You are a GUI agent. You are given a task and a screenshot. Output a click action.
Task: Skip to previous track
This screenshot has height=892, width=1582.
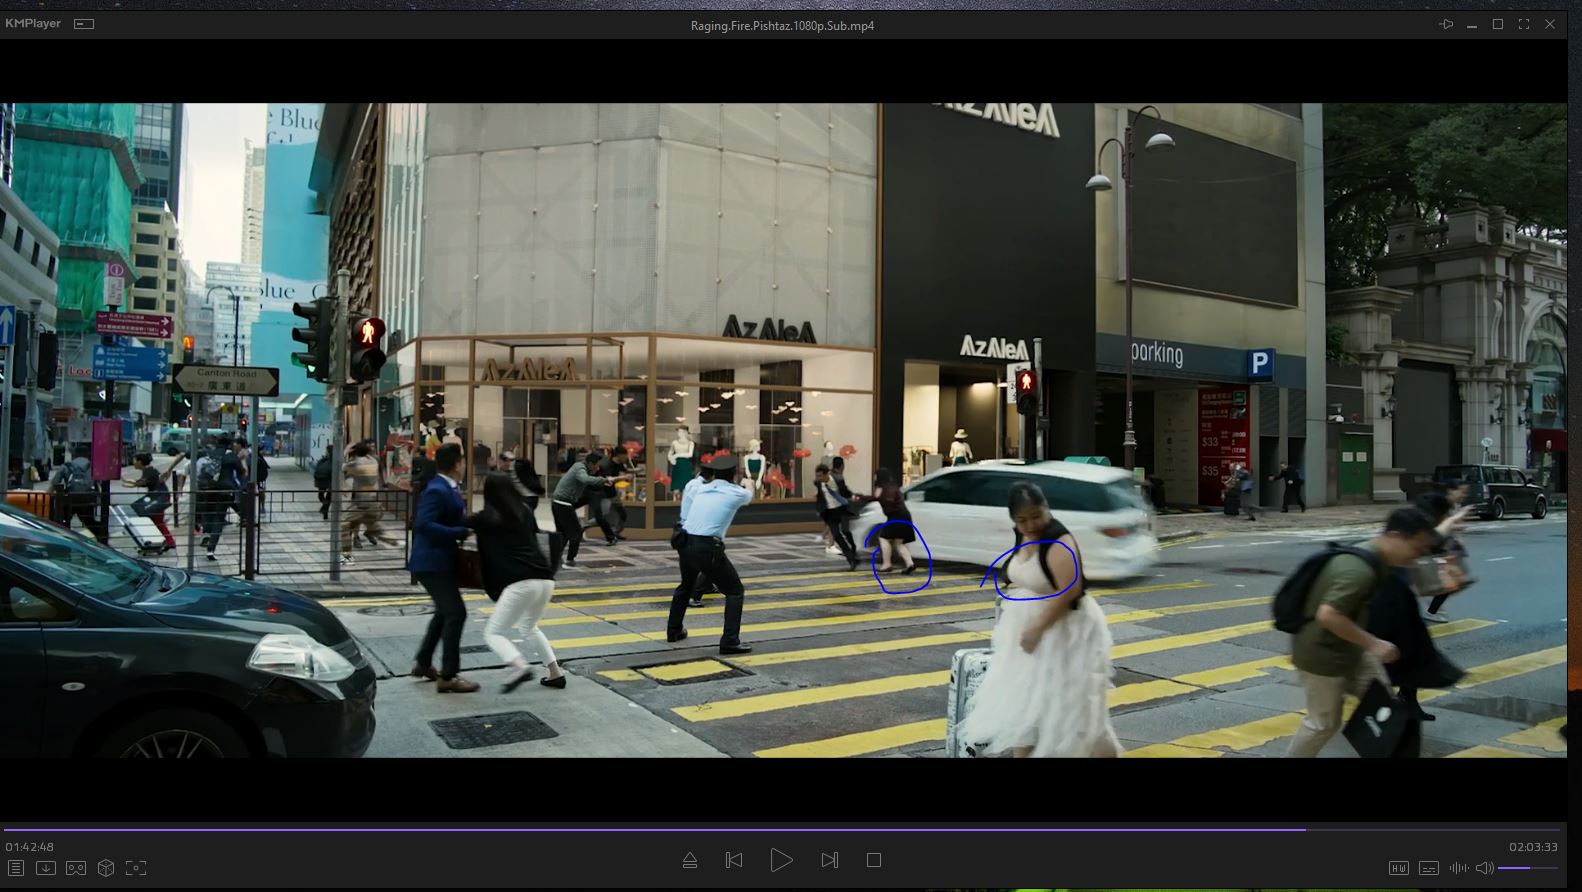click(x=734, y=860)
